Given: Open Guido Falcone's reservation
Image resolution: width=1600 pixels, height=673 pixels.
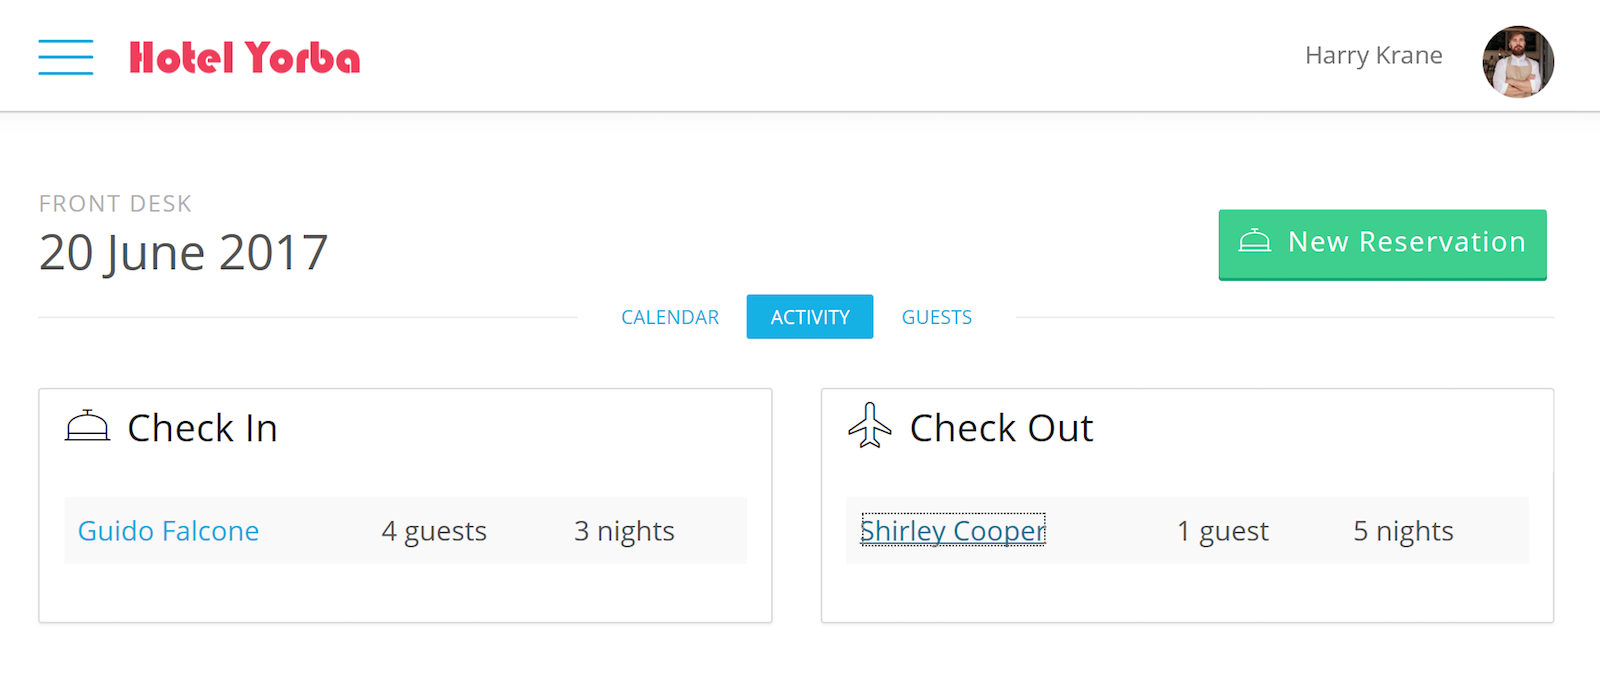Looking at the screenshot, I should pyautogui.click(x=168, y=531).
